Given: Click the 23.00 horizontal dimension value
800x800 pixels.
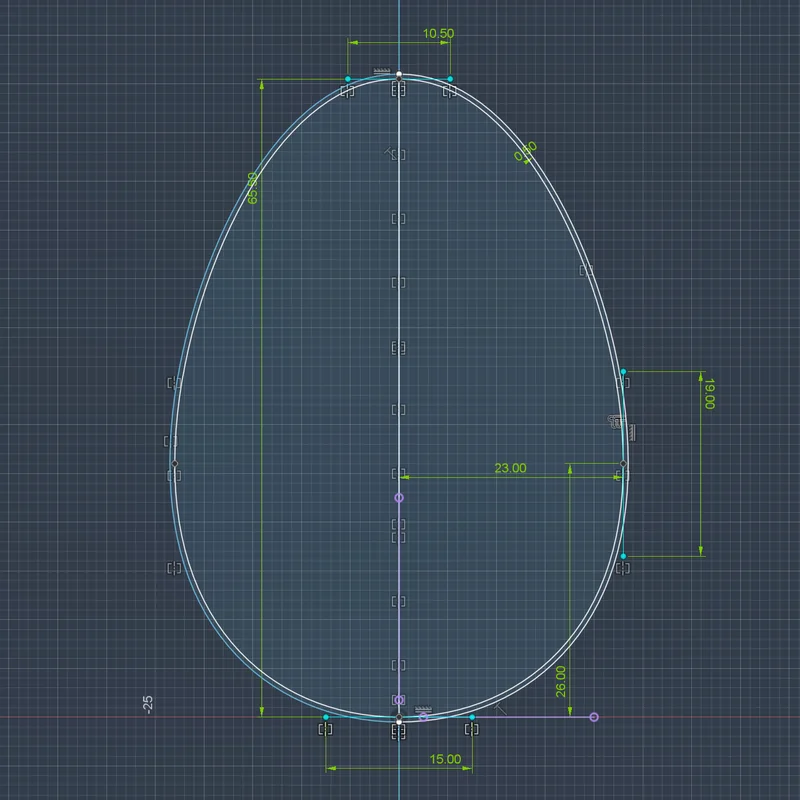Looking at the screenshot, I should point(510,468).
